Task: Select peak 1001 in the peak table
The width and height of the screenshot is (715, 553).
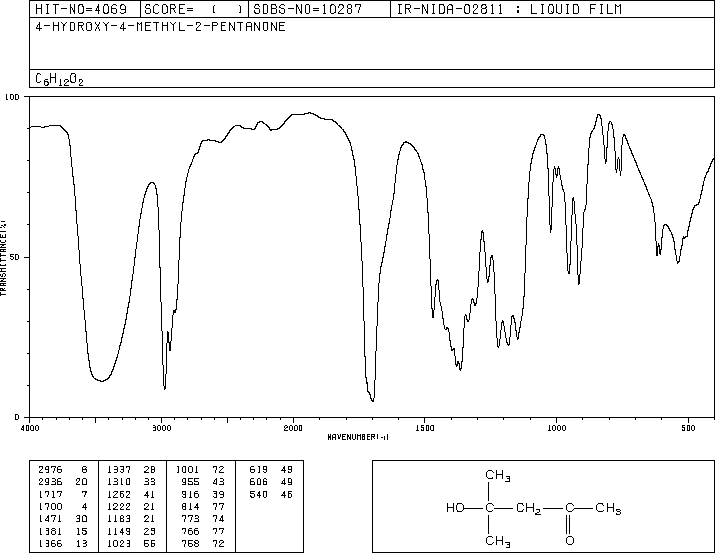Action: [x=187, y=470]
